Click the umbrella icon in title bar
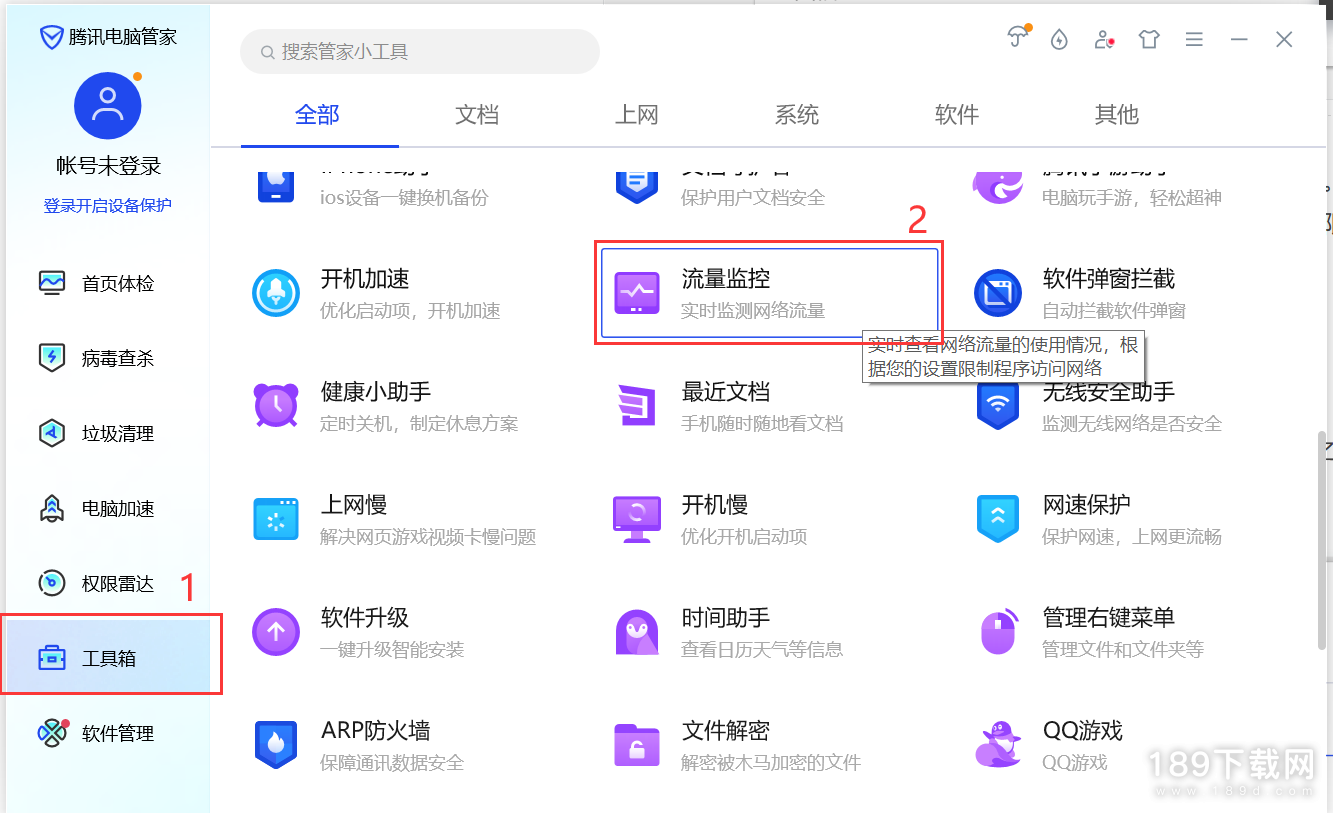Screen dimensions: 1333x813 [1019, 38]
